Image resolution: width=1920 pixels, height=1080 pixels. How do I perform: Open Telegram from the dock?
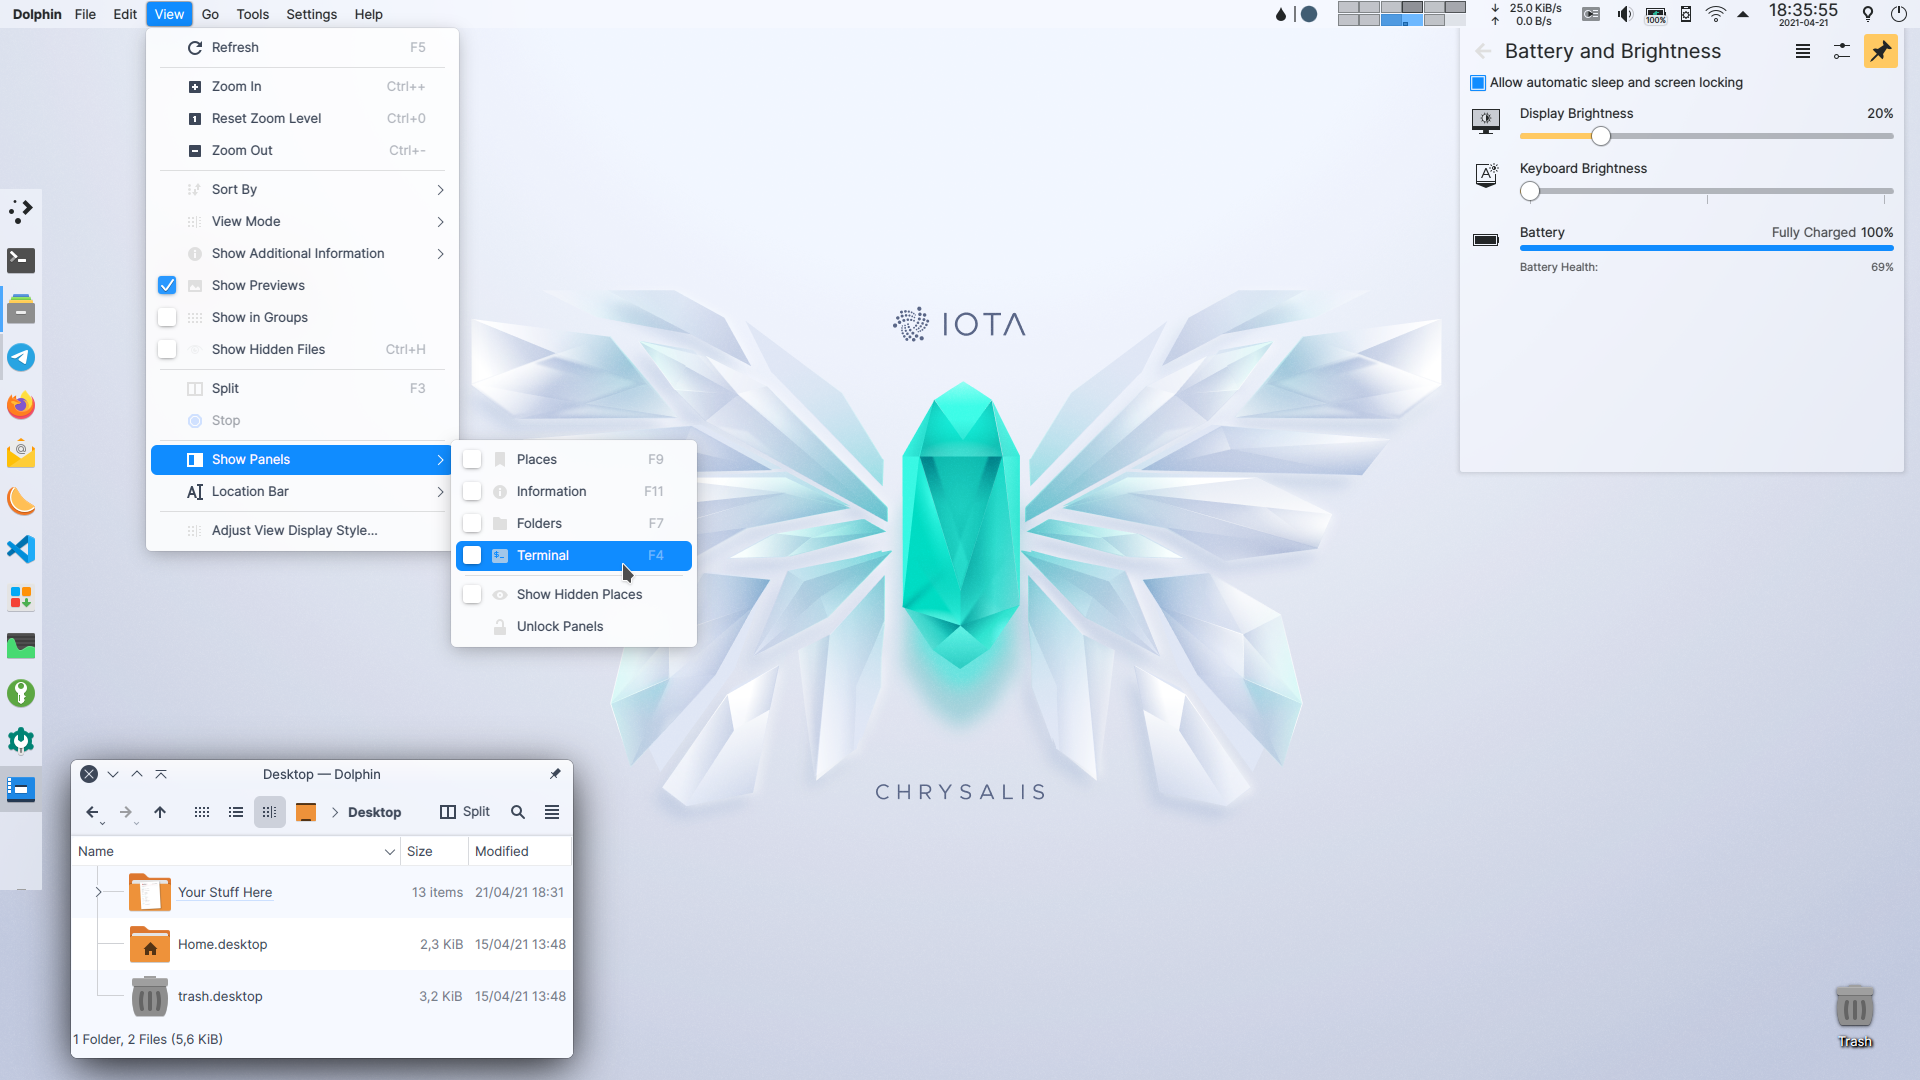tap(21, 357)
